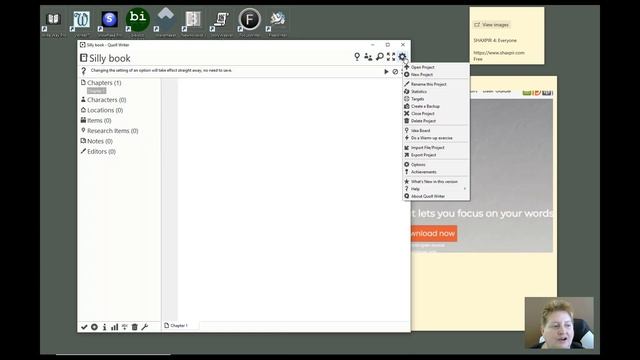Click the play arrow on the tip bar
Viewport: 640px width, 360px height.
386,71
